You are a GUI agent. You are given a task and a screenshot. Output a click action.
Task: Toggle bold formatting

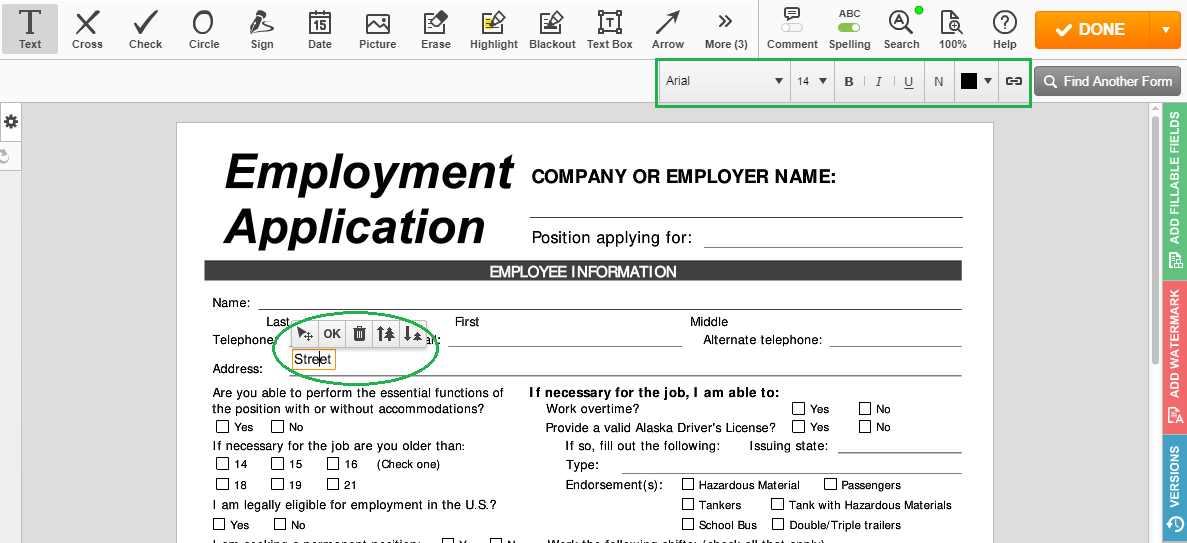click(849, 81)
